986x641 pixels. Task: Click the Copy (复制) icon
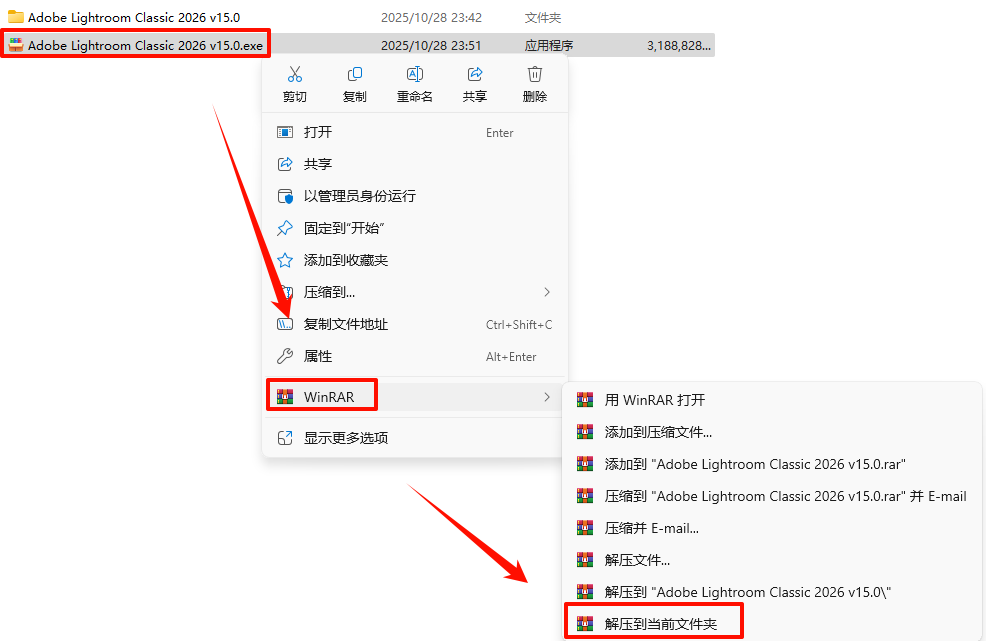(355, 74)
